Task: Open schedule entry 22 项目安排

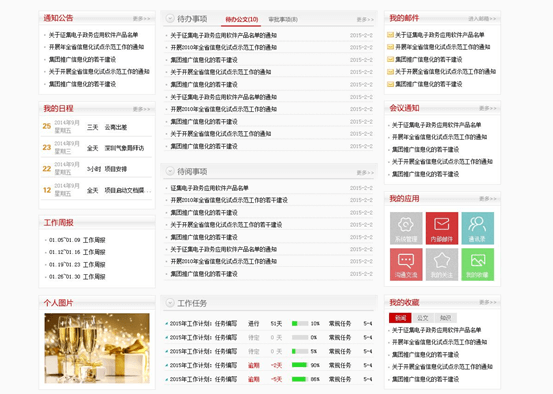Action: pyautogui.click(x=97, y=169)
